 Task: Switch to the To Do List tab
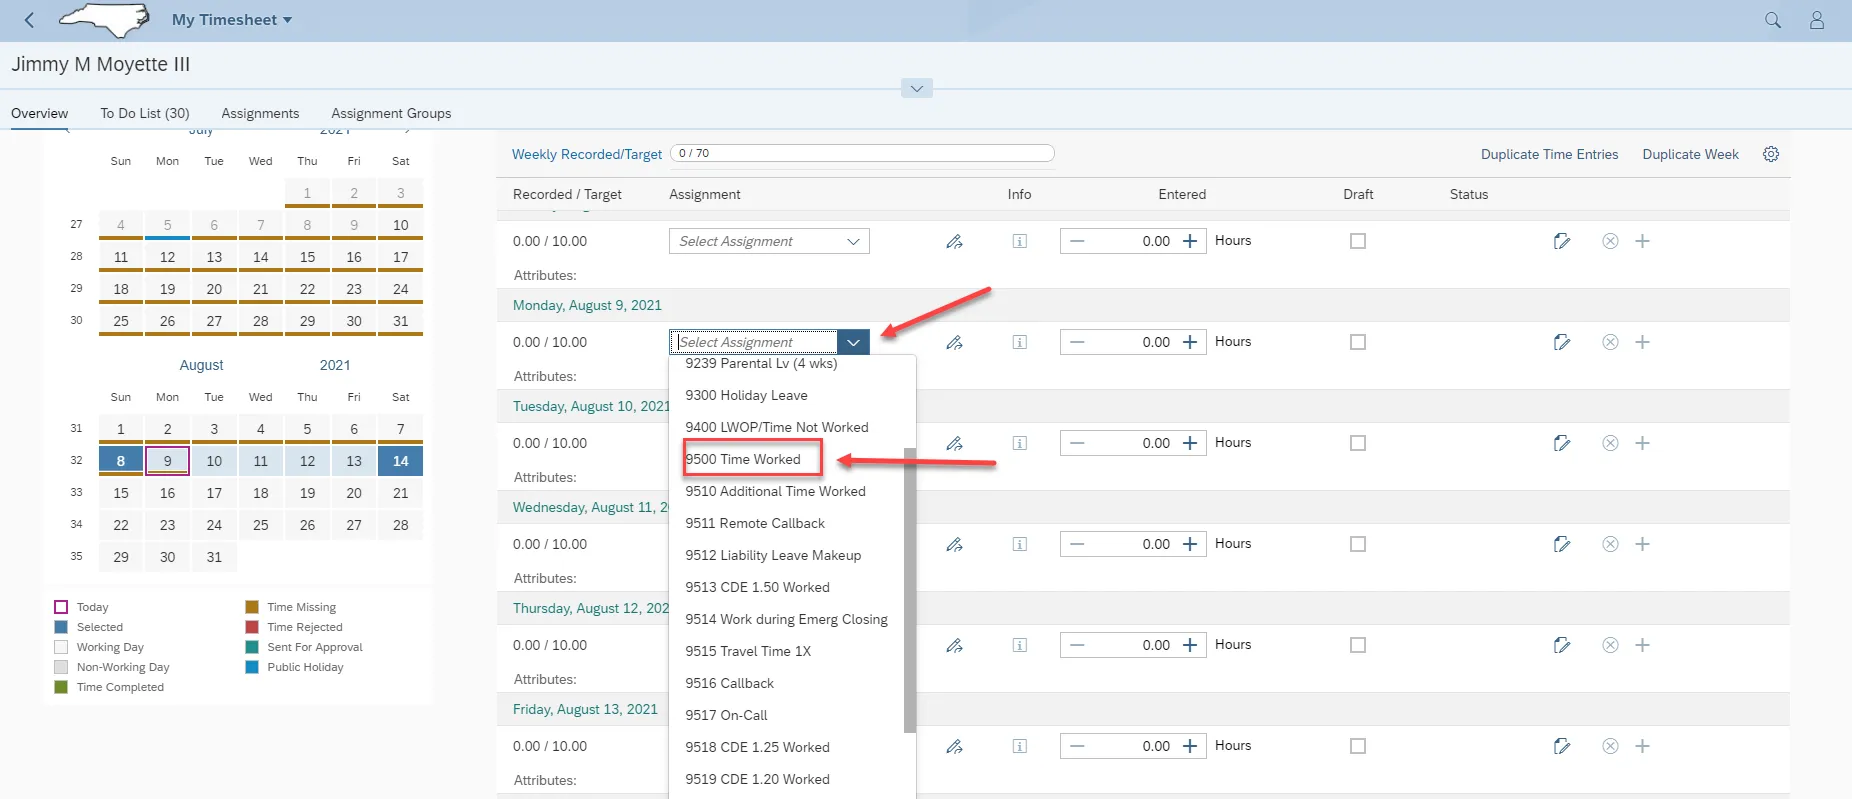point(144,113)
